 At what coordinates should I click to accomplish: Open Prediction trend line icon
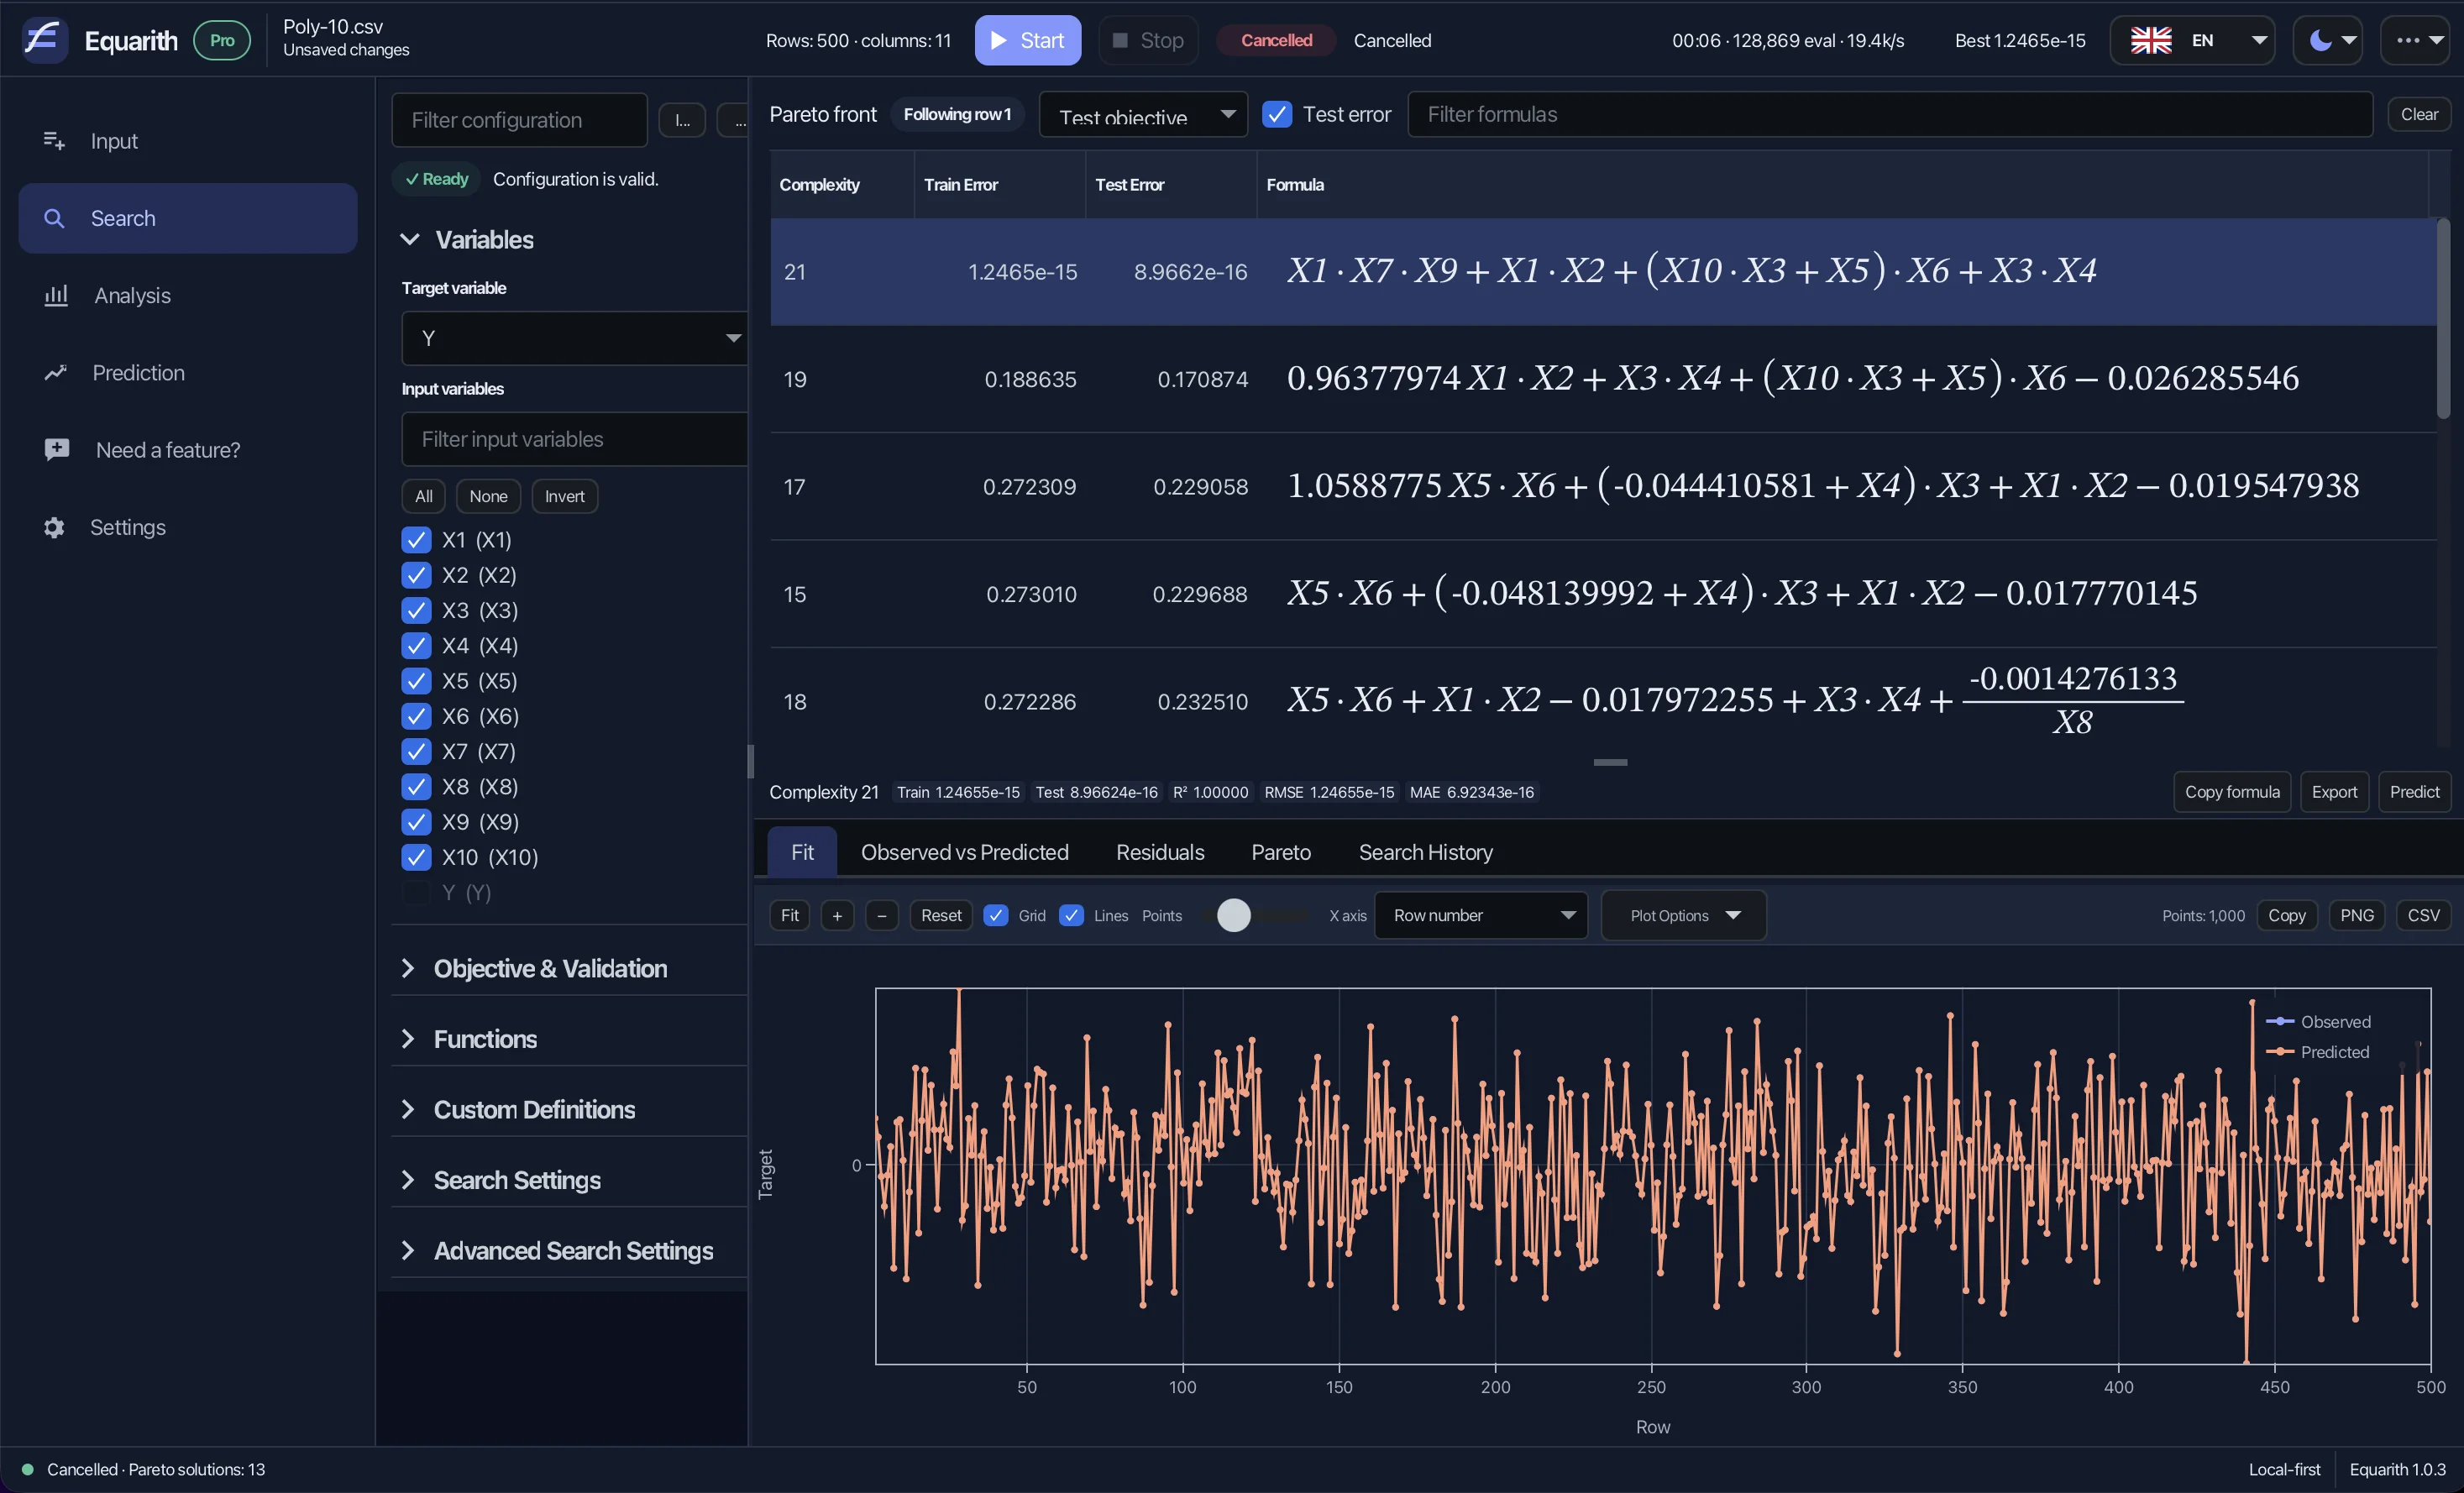tap(55, 373)
